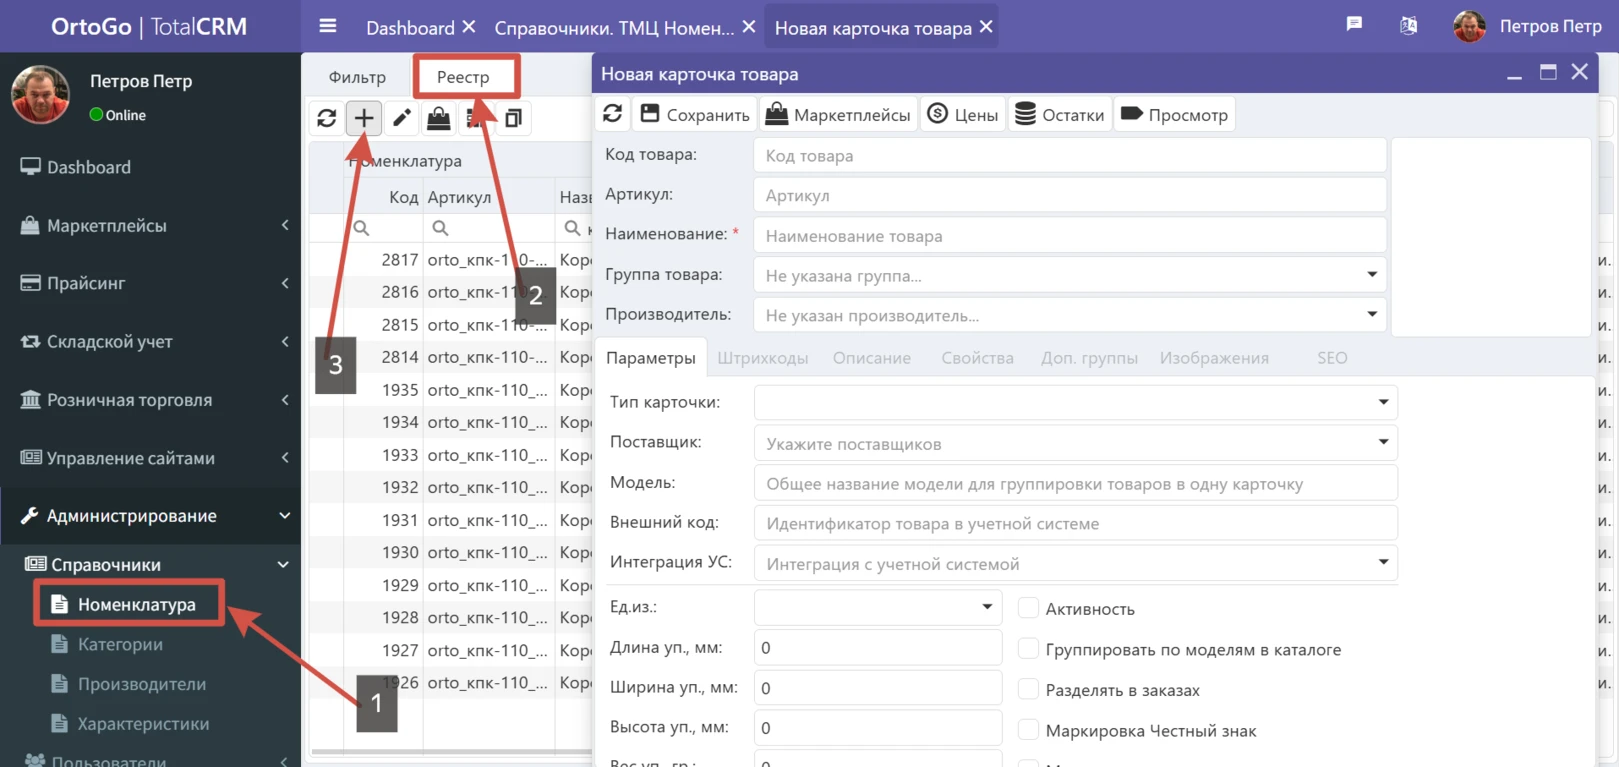Open the Тип карточки dropdown

coord(1383,402)
